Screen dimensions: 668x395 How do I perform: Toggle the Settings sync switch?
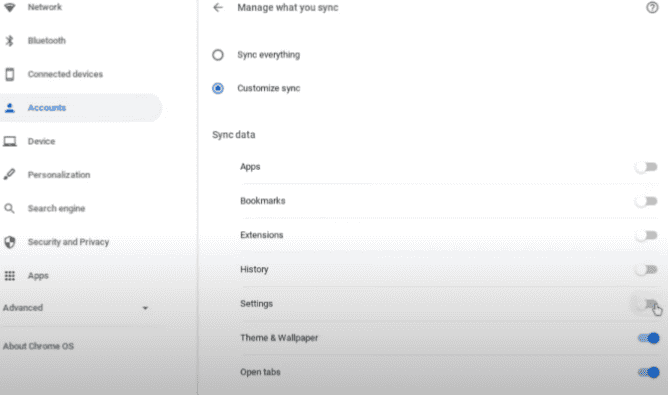[646, 304]
